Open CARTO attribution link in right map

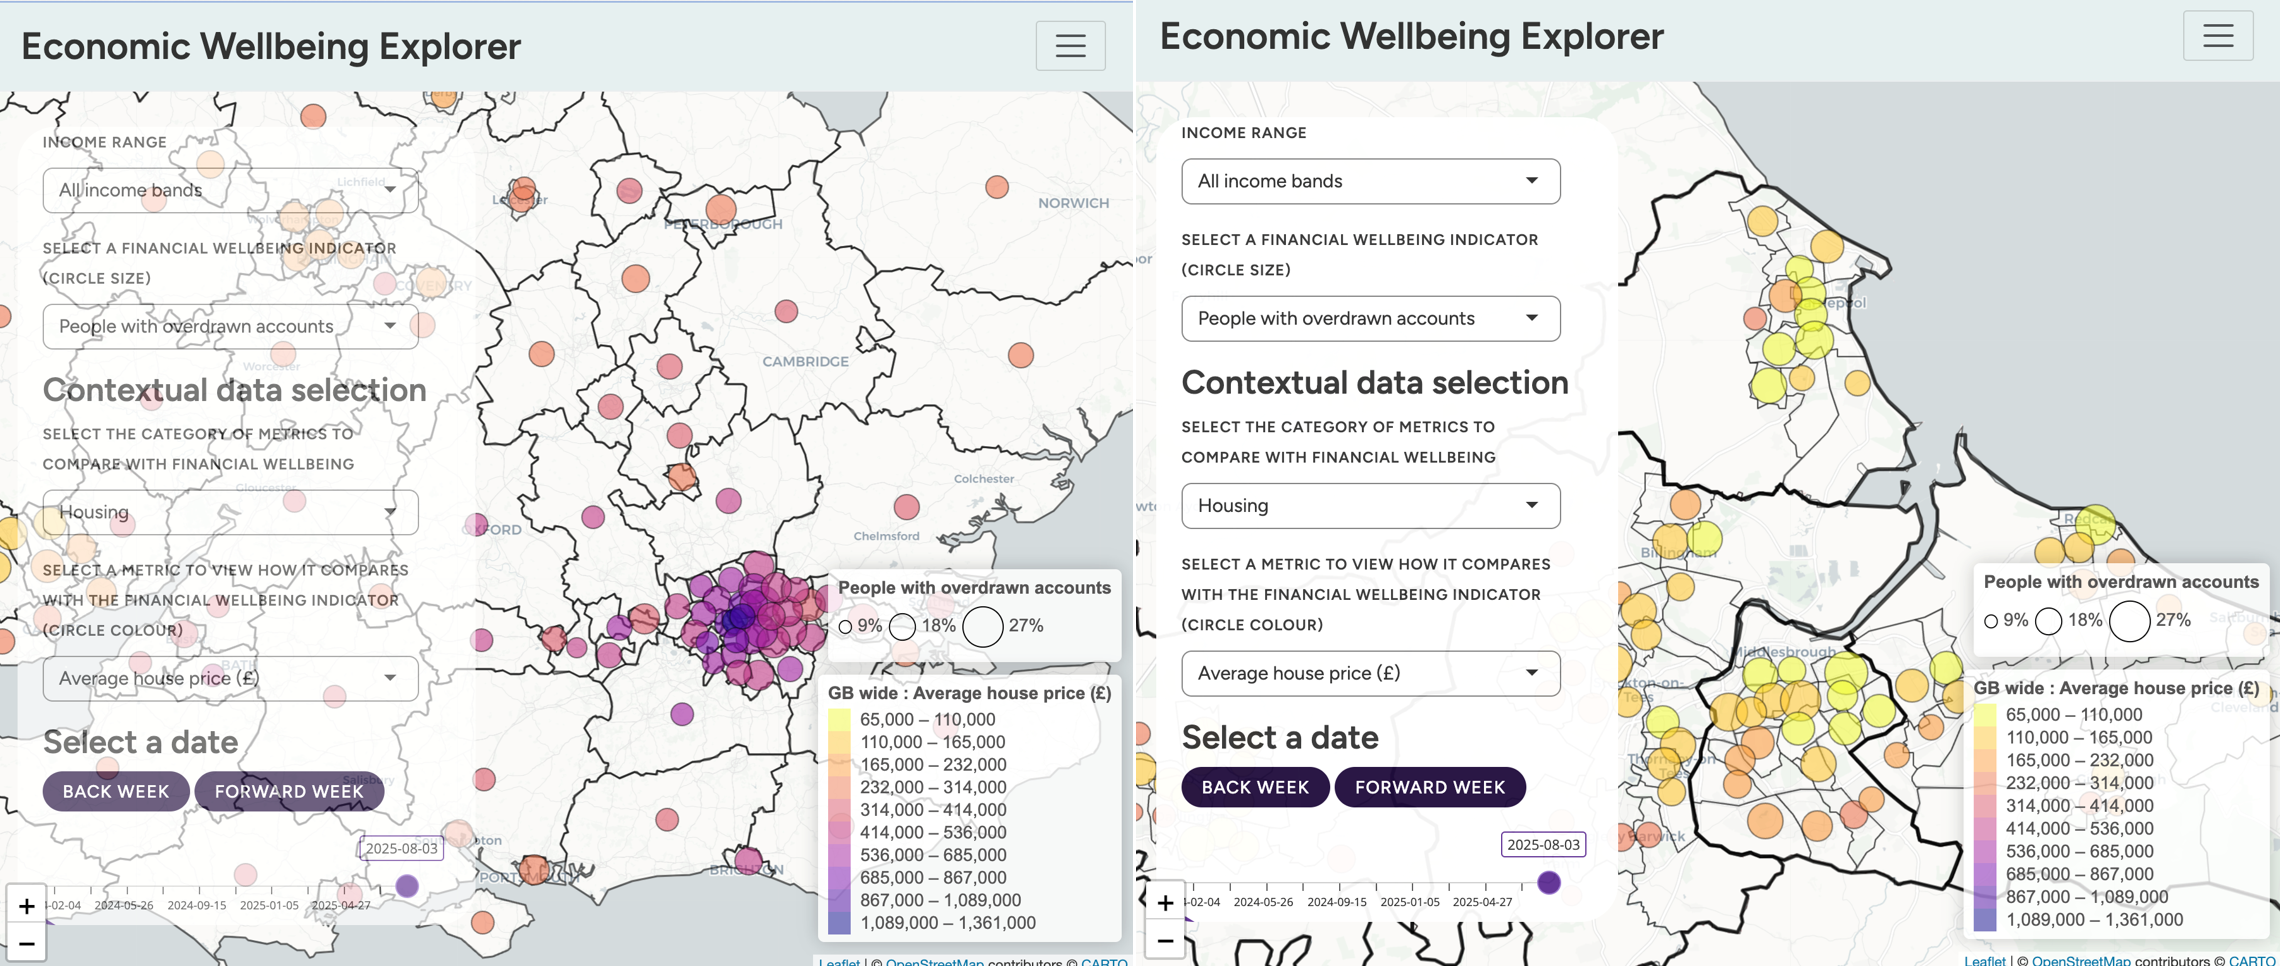pos(2252,960)
